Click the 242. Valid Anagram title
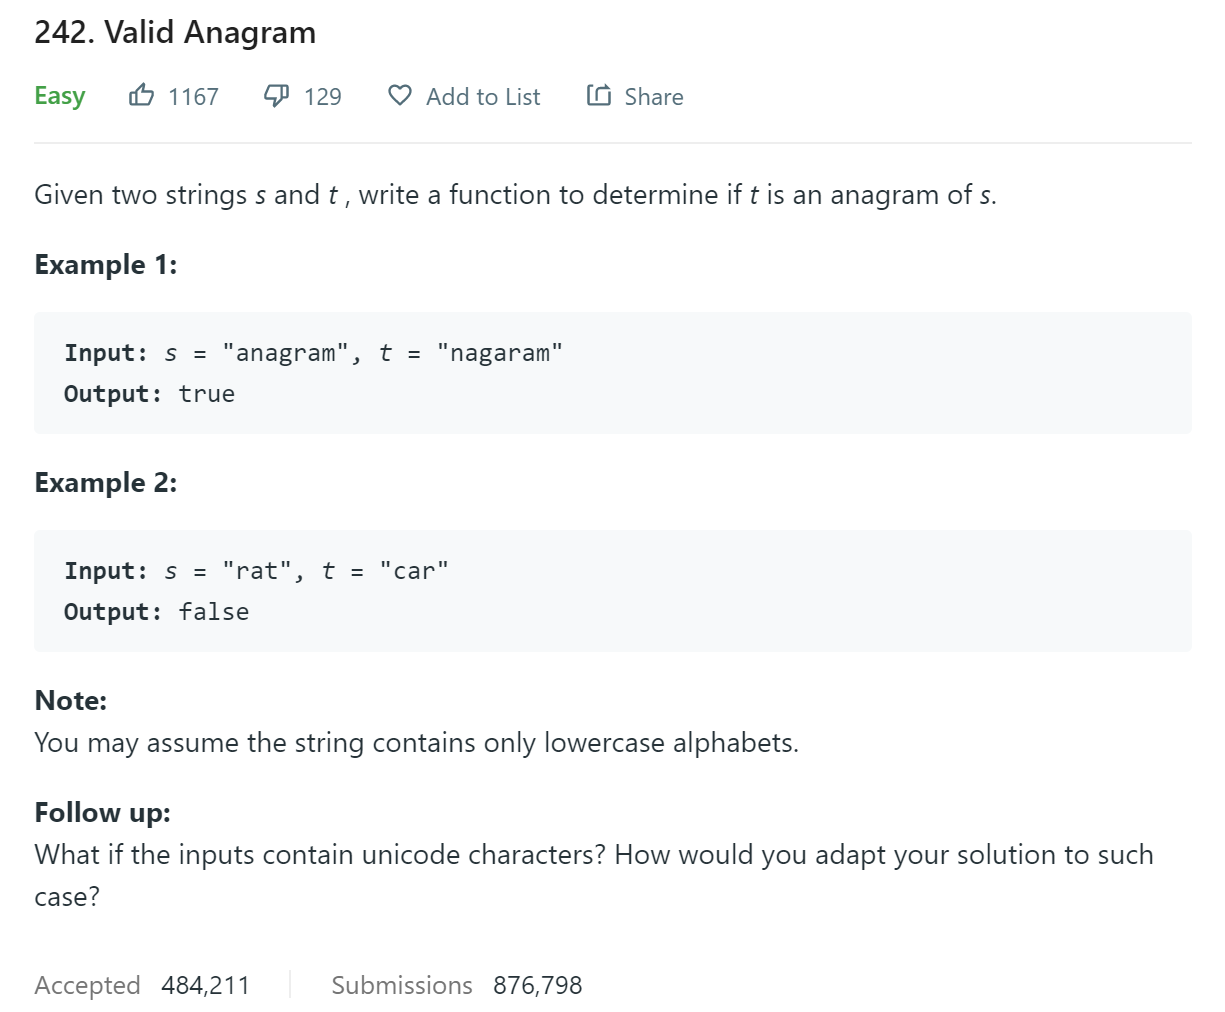Viewport: 1225px width, 1012px height. click(x=175, y=32)
